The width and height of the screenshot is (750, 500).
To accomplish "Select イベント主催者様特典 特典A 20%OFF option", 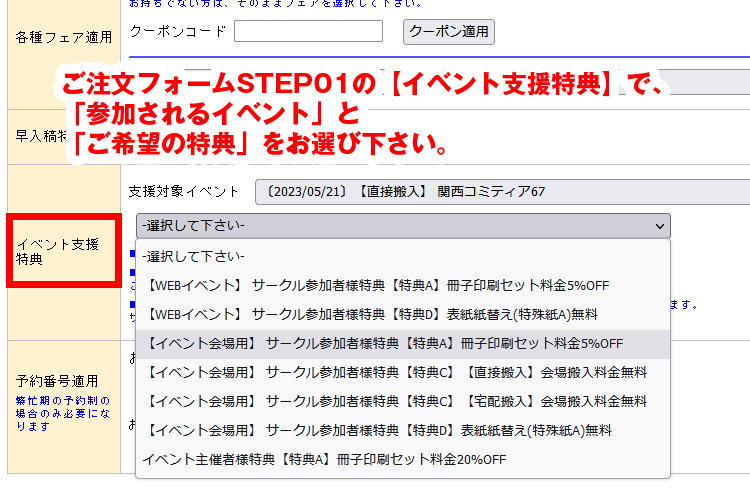I will tap(324, 459).
